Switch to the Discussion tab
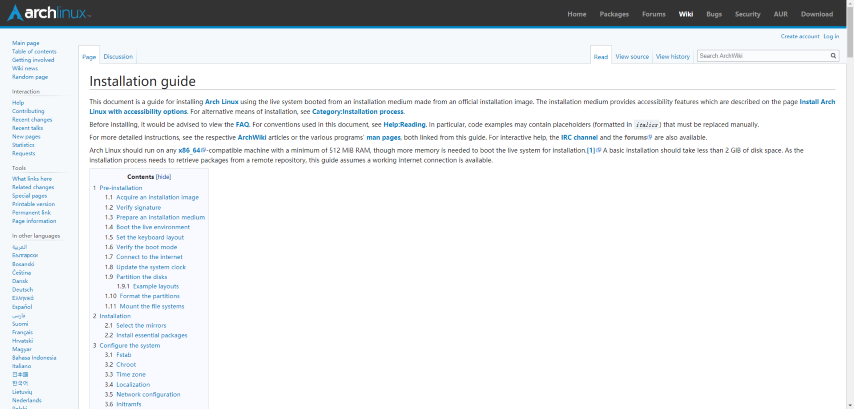 click(x=118, y=57)
